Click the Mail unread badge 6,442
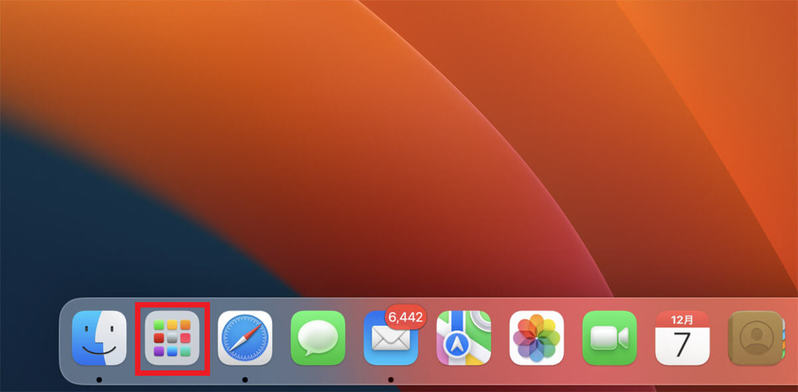The height and width of the screenshot is (392, 798). (406, 317)
